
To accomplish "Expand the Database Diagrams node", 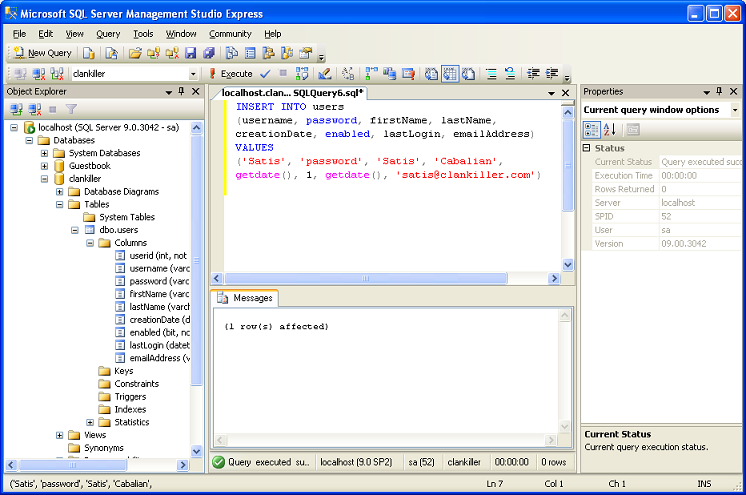I will [x=59, y=192].
